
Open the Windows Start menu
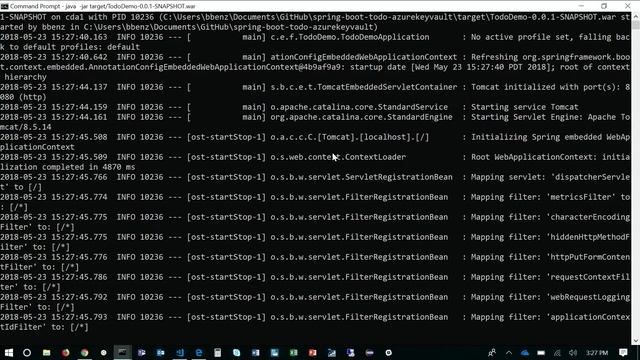tap(8, 353)
